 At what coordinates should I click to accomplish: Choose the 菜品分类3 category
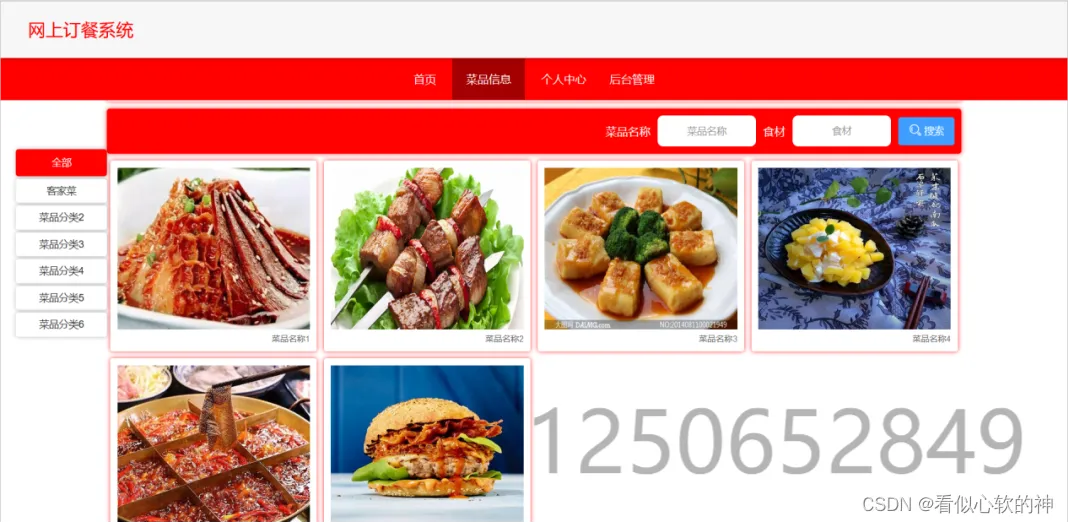point(61,244)
